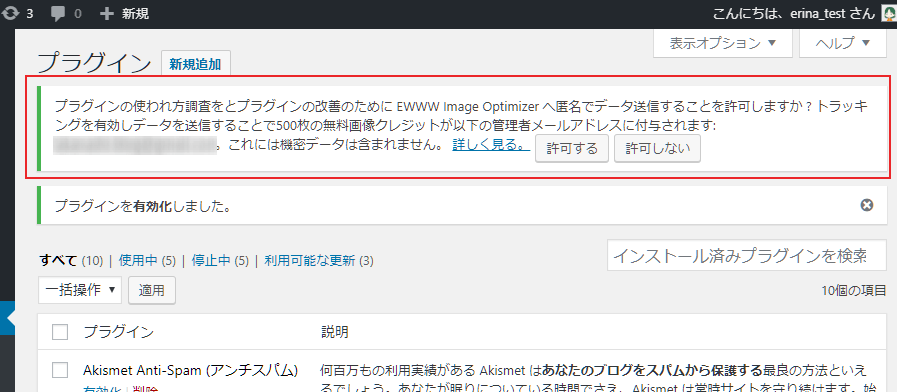
Task: Expand the ヘルプ dropdown tab
Action: (x=843, y=43)
